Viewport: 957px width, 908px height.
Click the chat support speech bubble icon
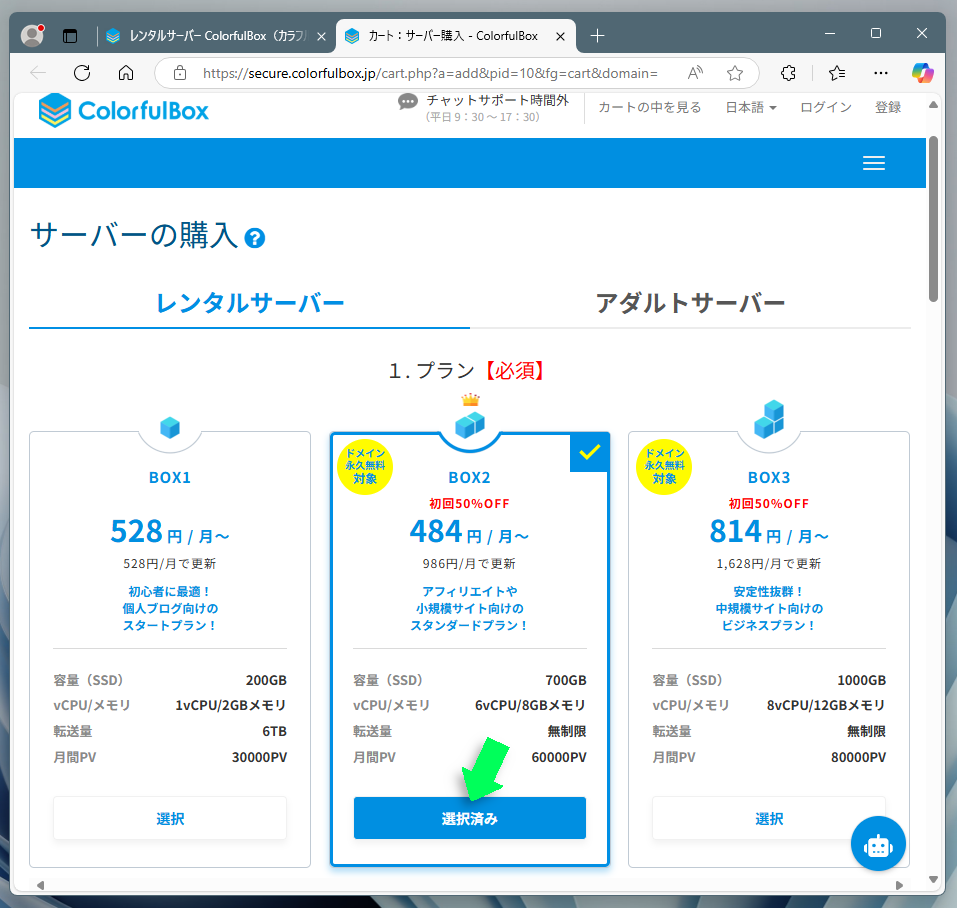tap(408, 101)
